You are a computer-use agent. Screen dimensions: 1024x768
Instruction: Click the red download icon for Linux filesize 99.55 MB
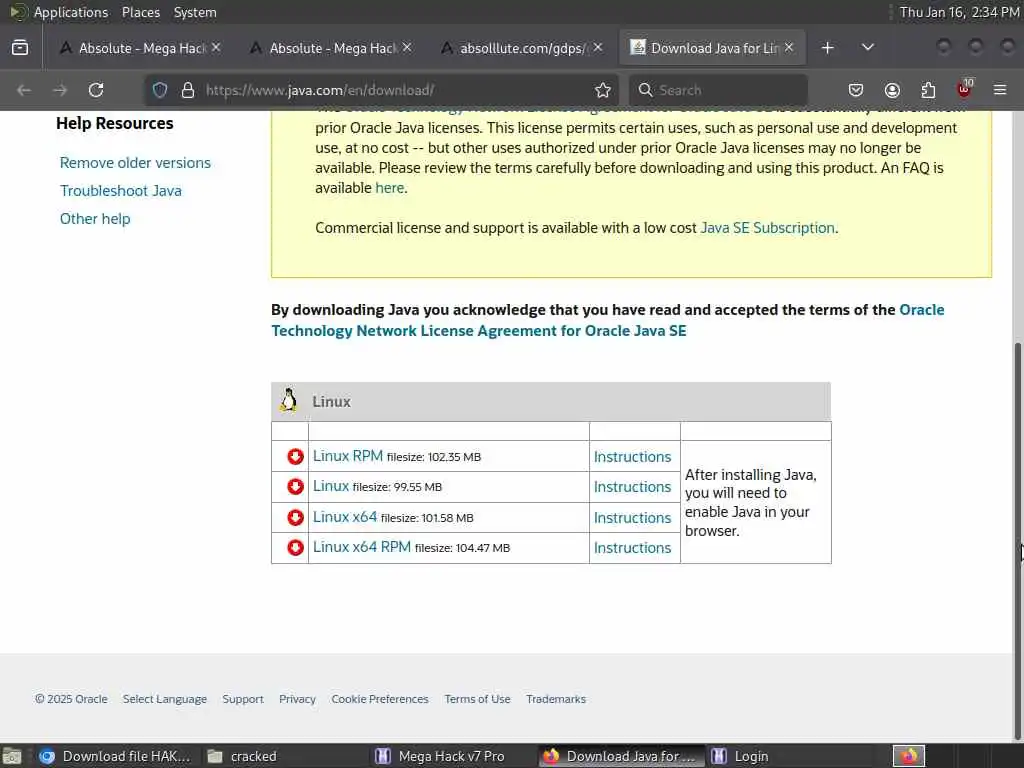[x=295, y=487]
